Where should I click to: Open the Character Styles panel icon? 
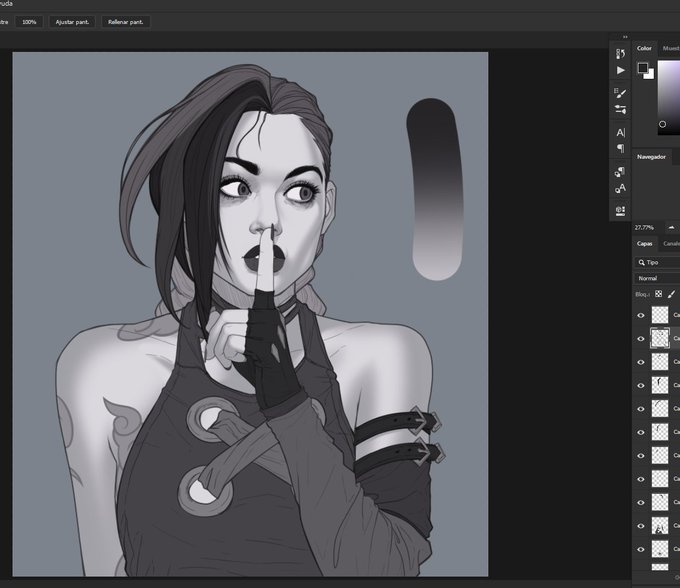point(620,188)
